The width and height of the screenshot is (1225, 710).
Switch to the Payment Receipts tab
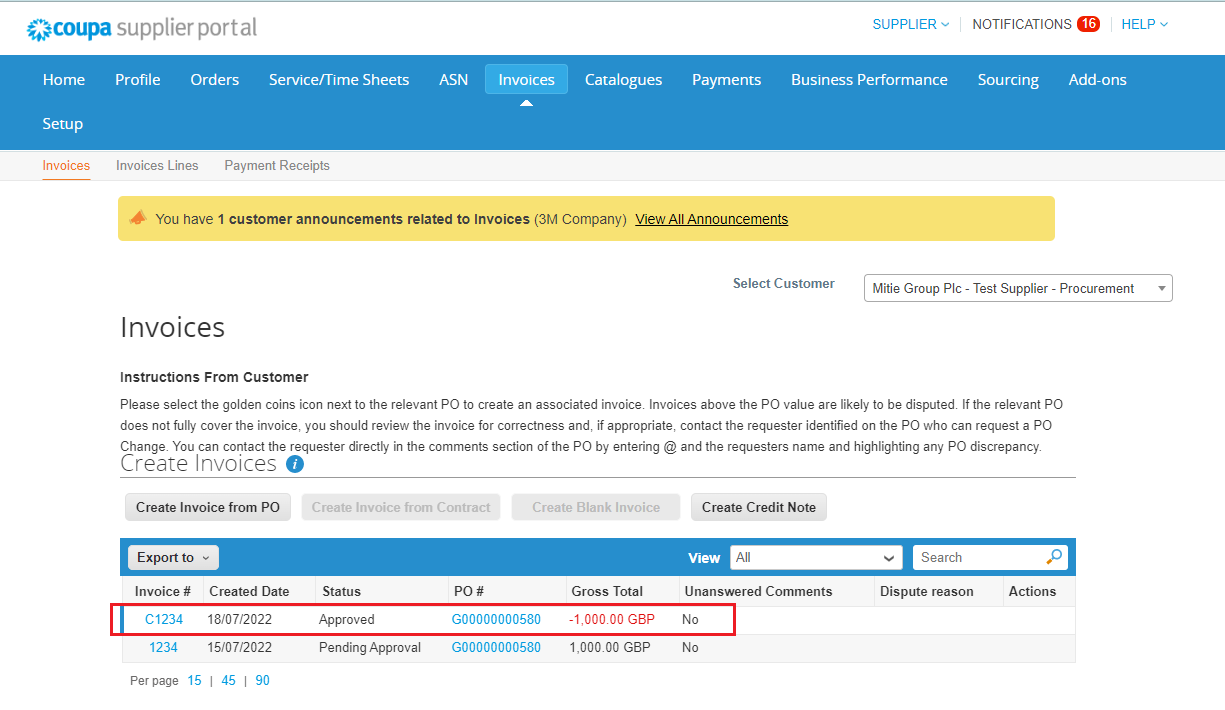pos(277,165)
